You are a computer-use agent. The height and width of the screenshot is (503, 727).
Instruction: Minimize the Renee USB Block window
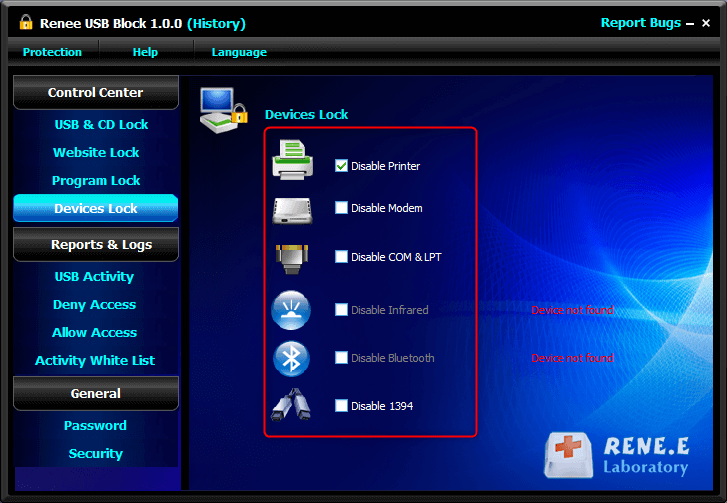[690, 23]
